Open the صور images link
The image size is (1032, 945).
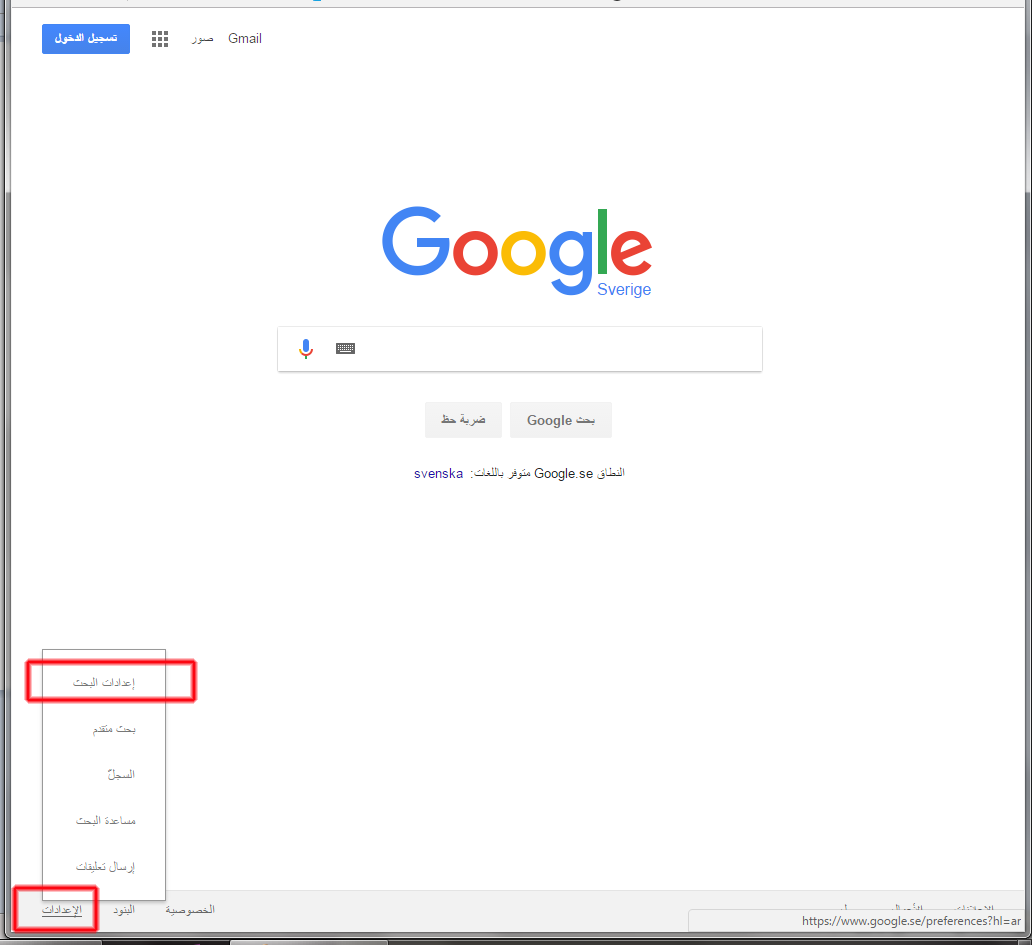coord(202,39)
